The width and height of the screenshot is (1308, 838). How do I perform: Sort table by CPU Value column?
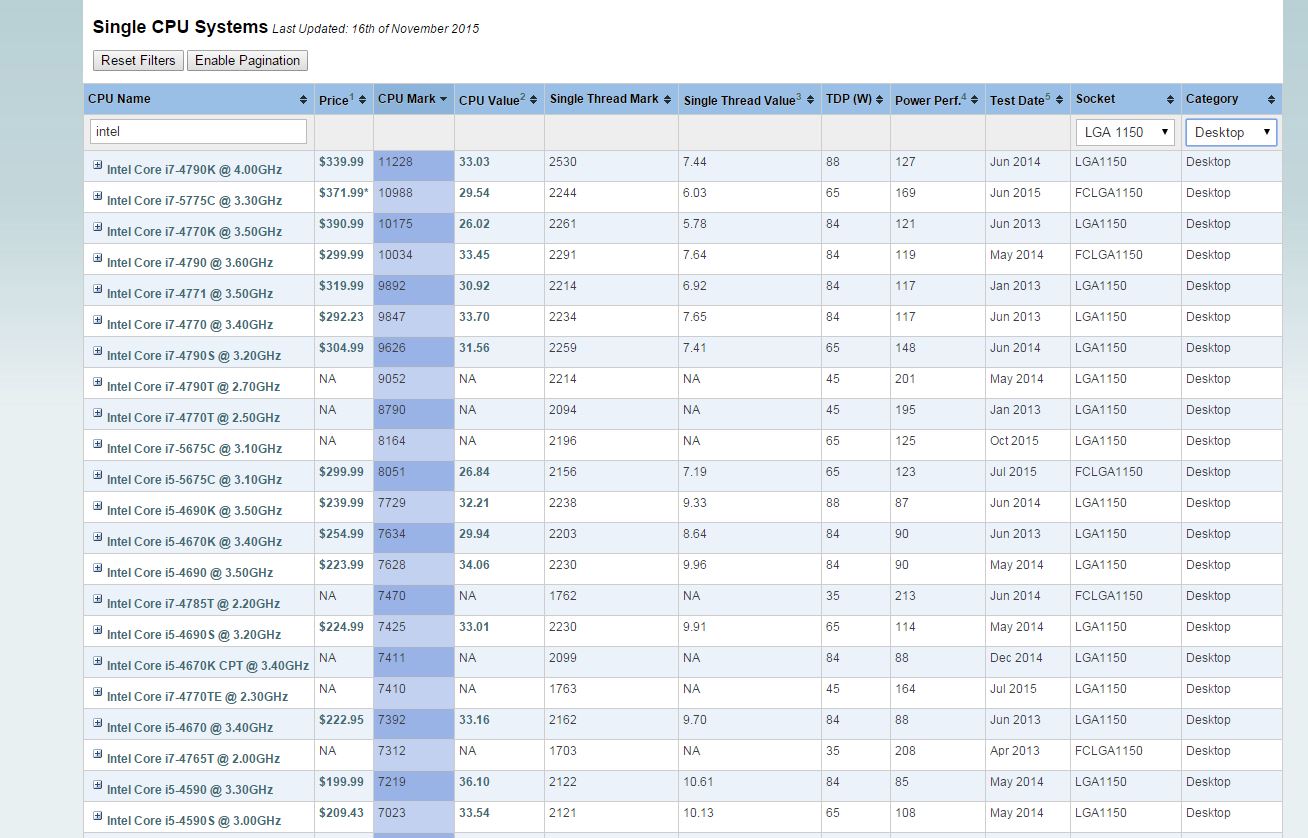[x=499, y=99]
